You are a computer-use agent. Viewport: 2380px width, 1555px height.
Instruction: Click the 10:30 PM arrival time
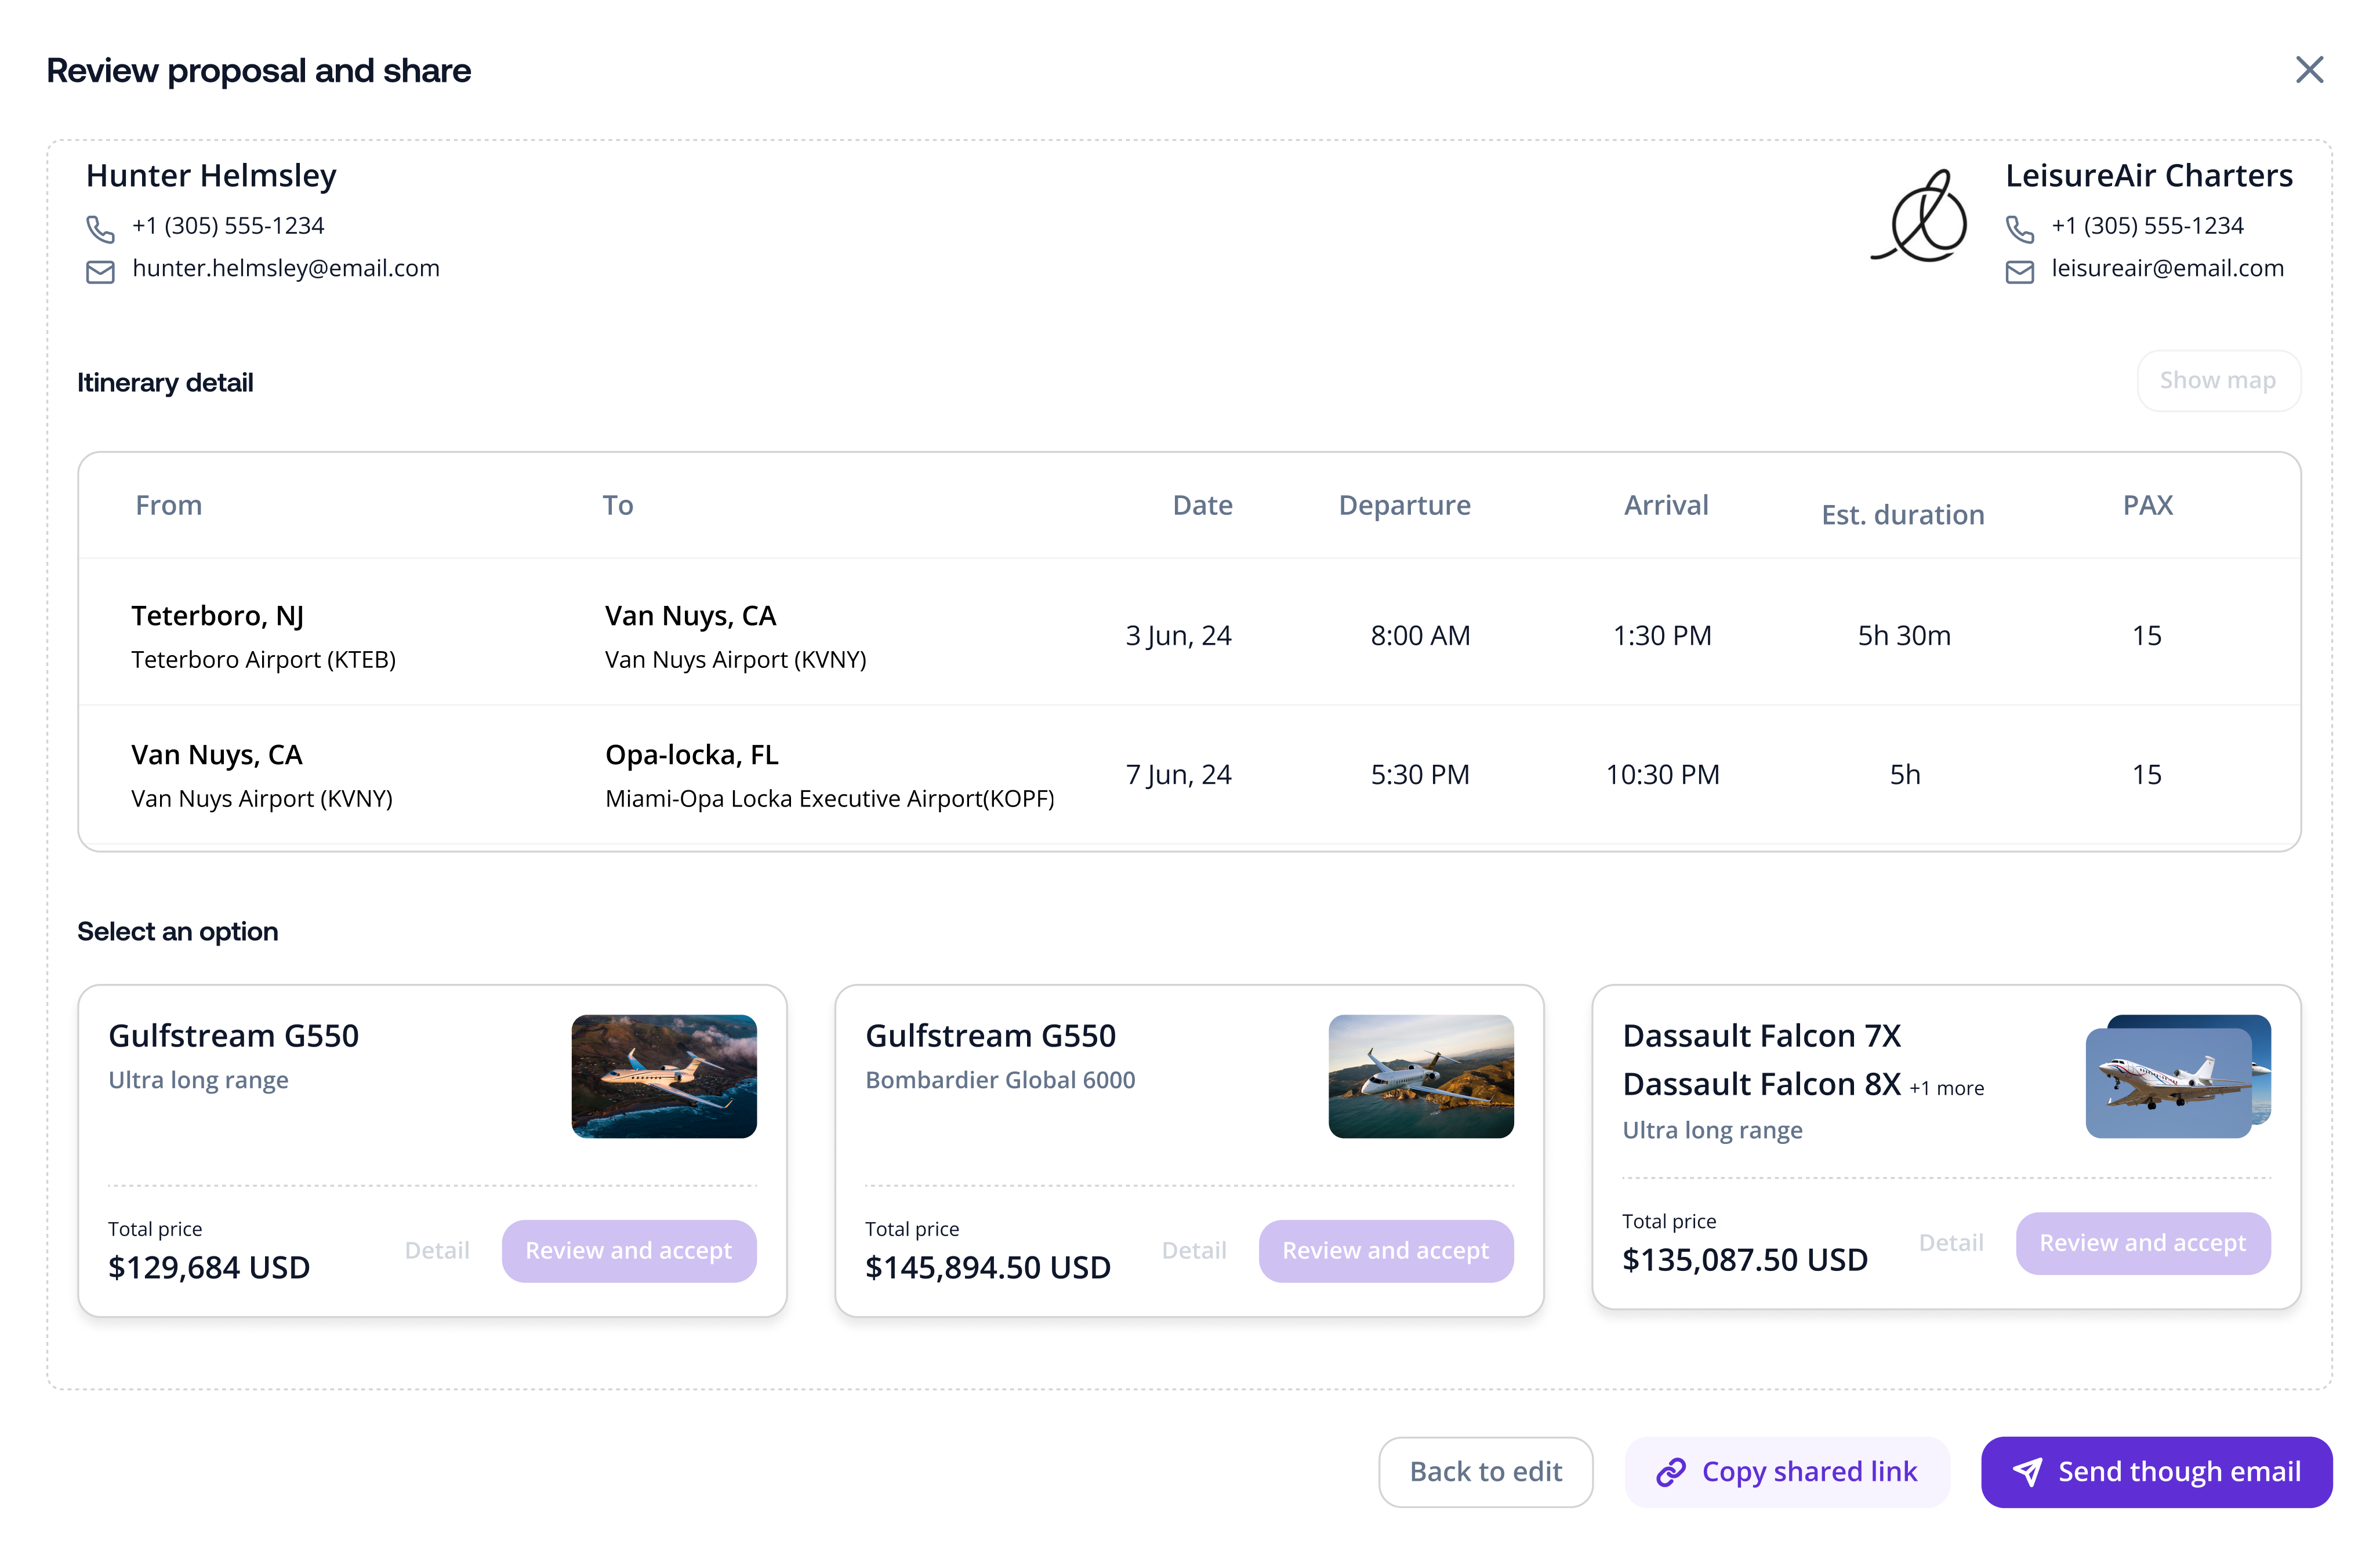[1662, 775]
